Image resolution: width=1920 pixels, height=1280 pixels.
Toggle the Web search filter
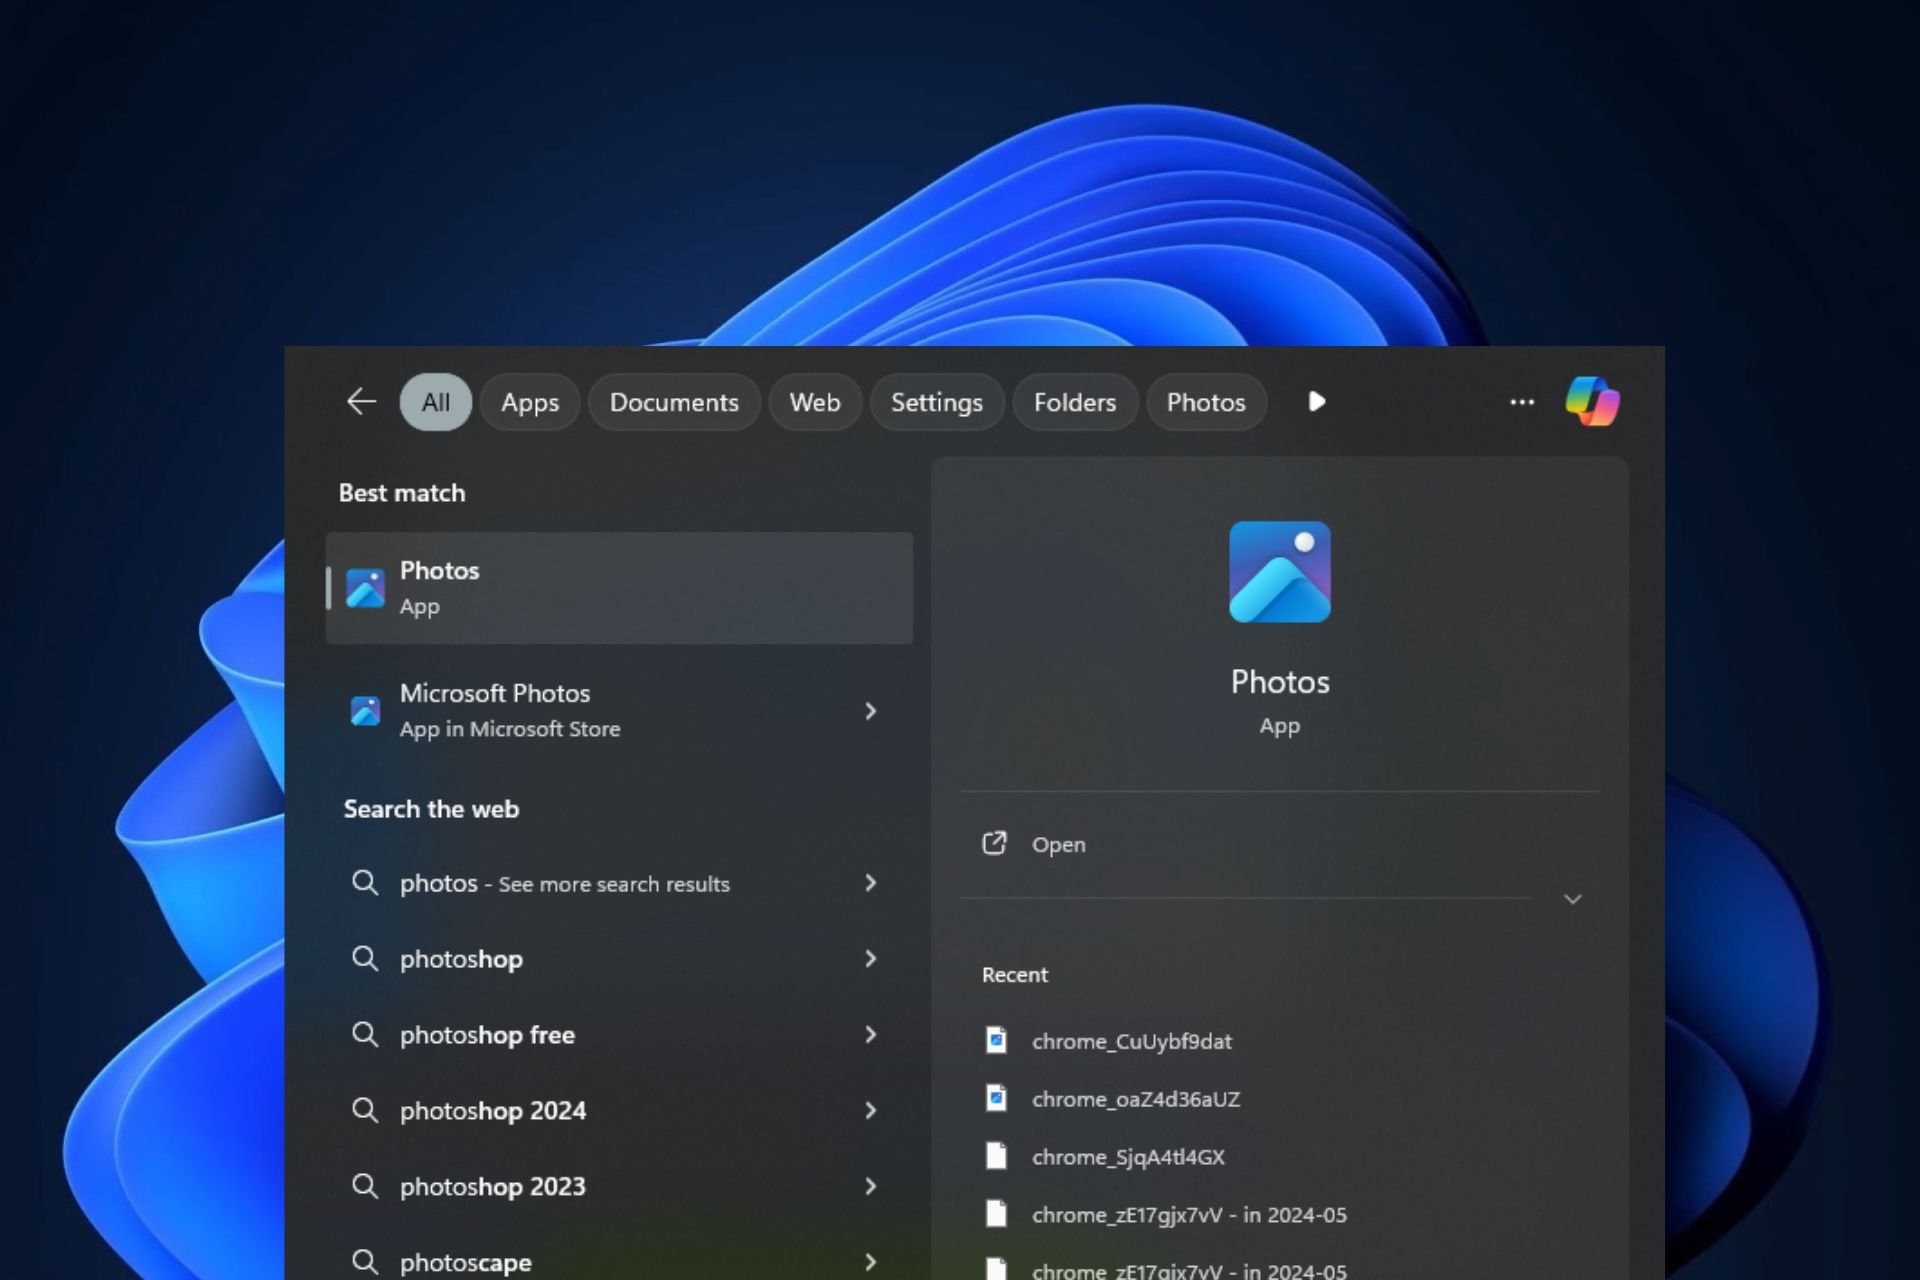pos(814,401)
